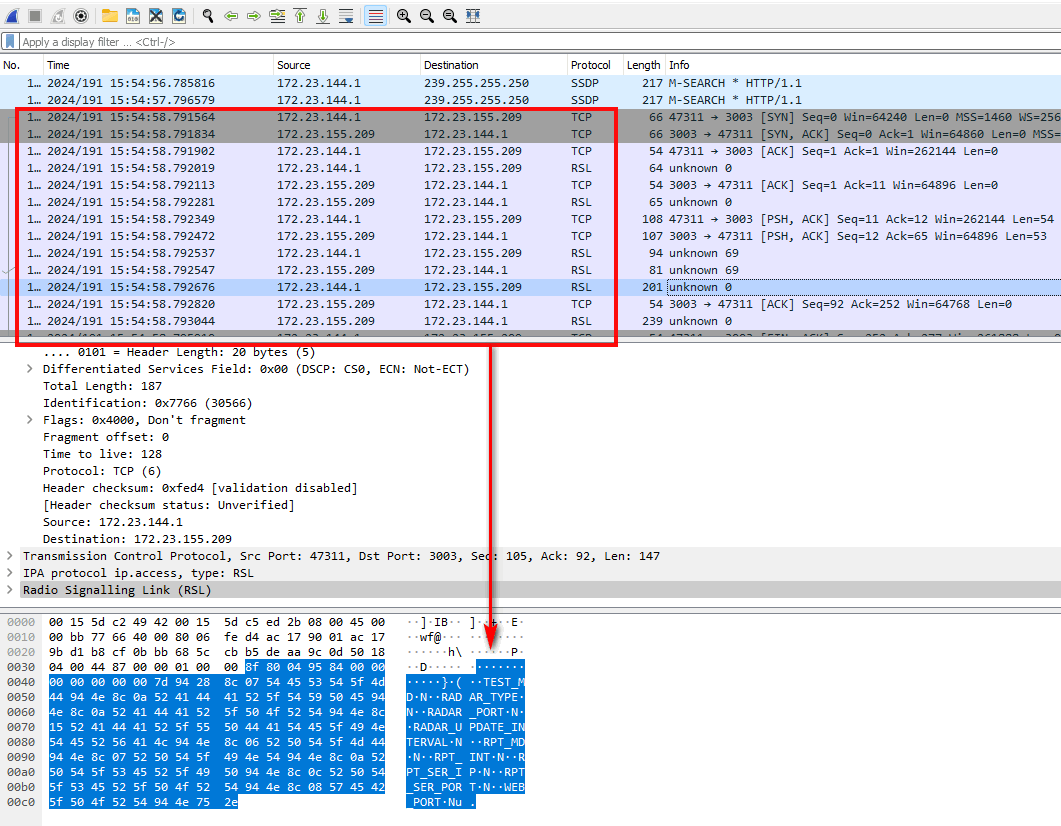Select the SYN, ACK packet at 15:54:58.791834

pos(530,134)
